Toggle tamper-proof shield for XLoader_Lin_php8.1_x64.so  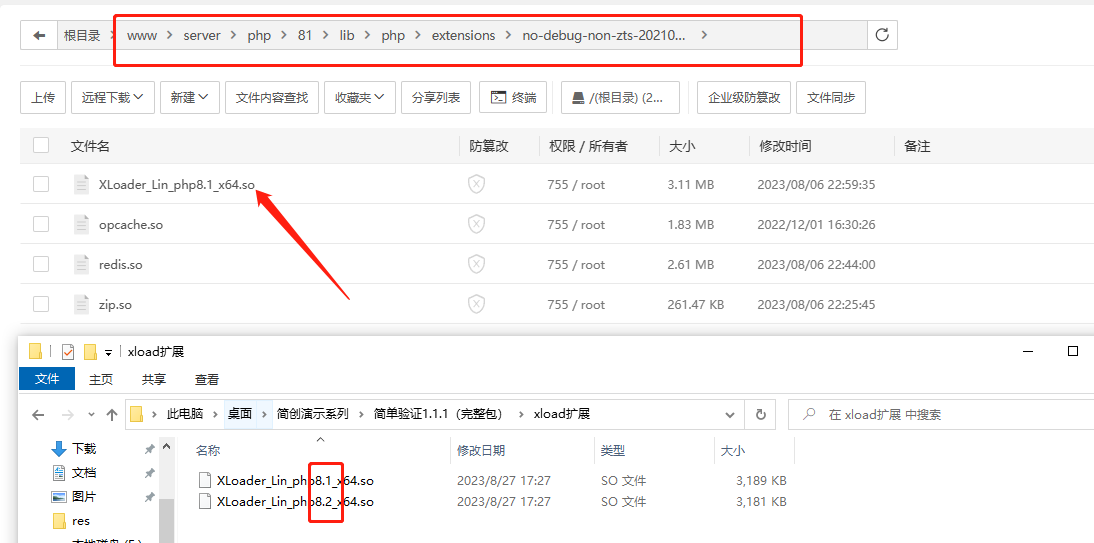[x=476, y=185]
